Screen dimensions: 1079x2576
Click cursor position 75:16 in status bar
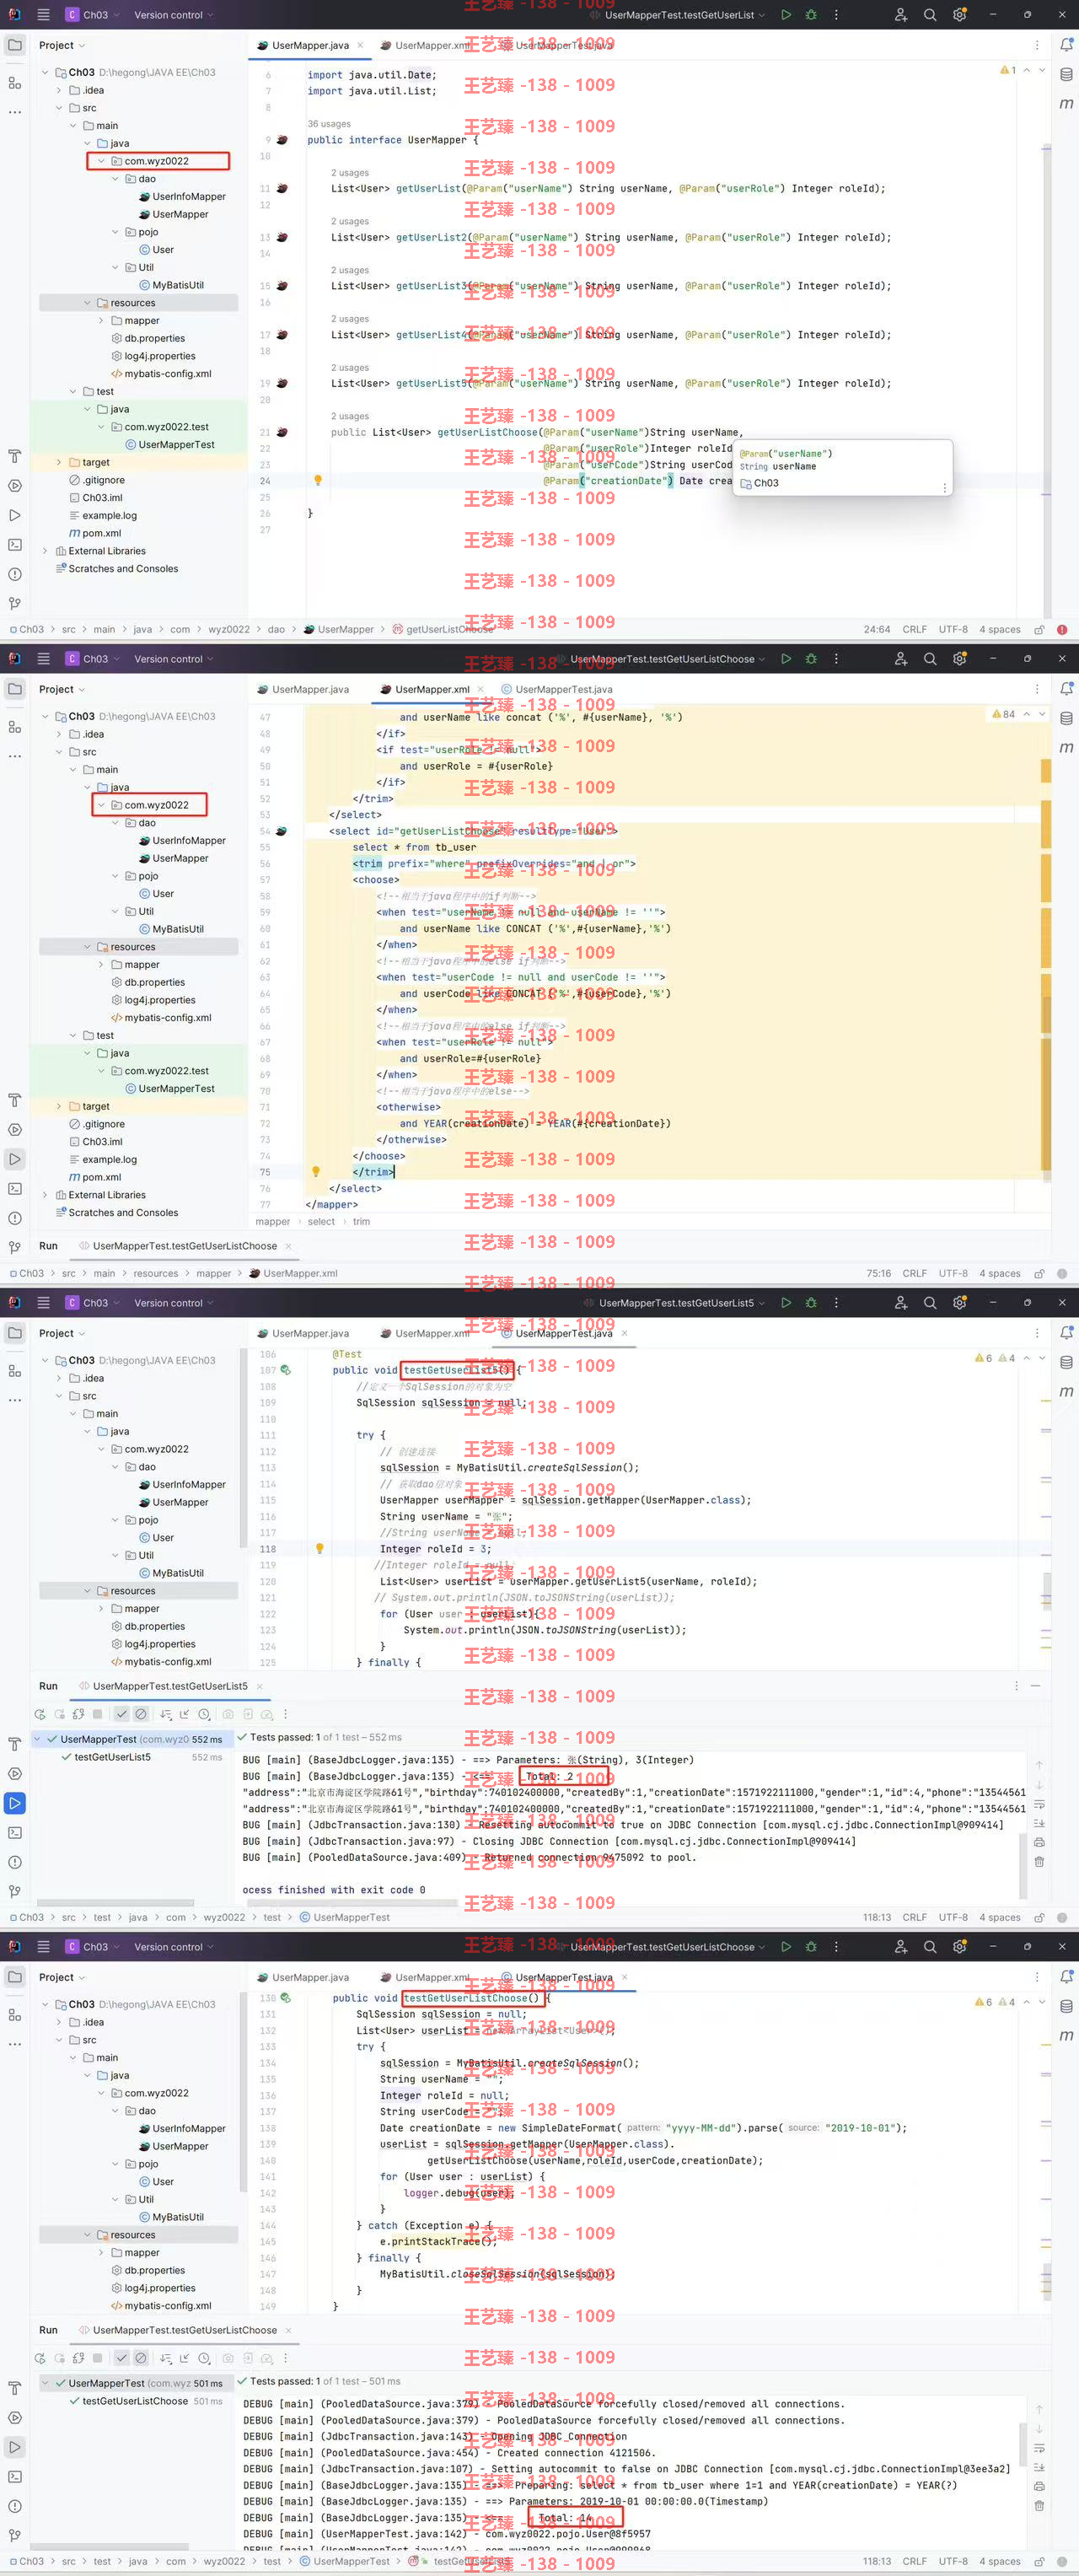click(x=878, y=1274)
